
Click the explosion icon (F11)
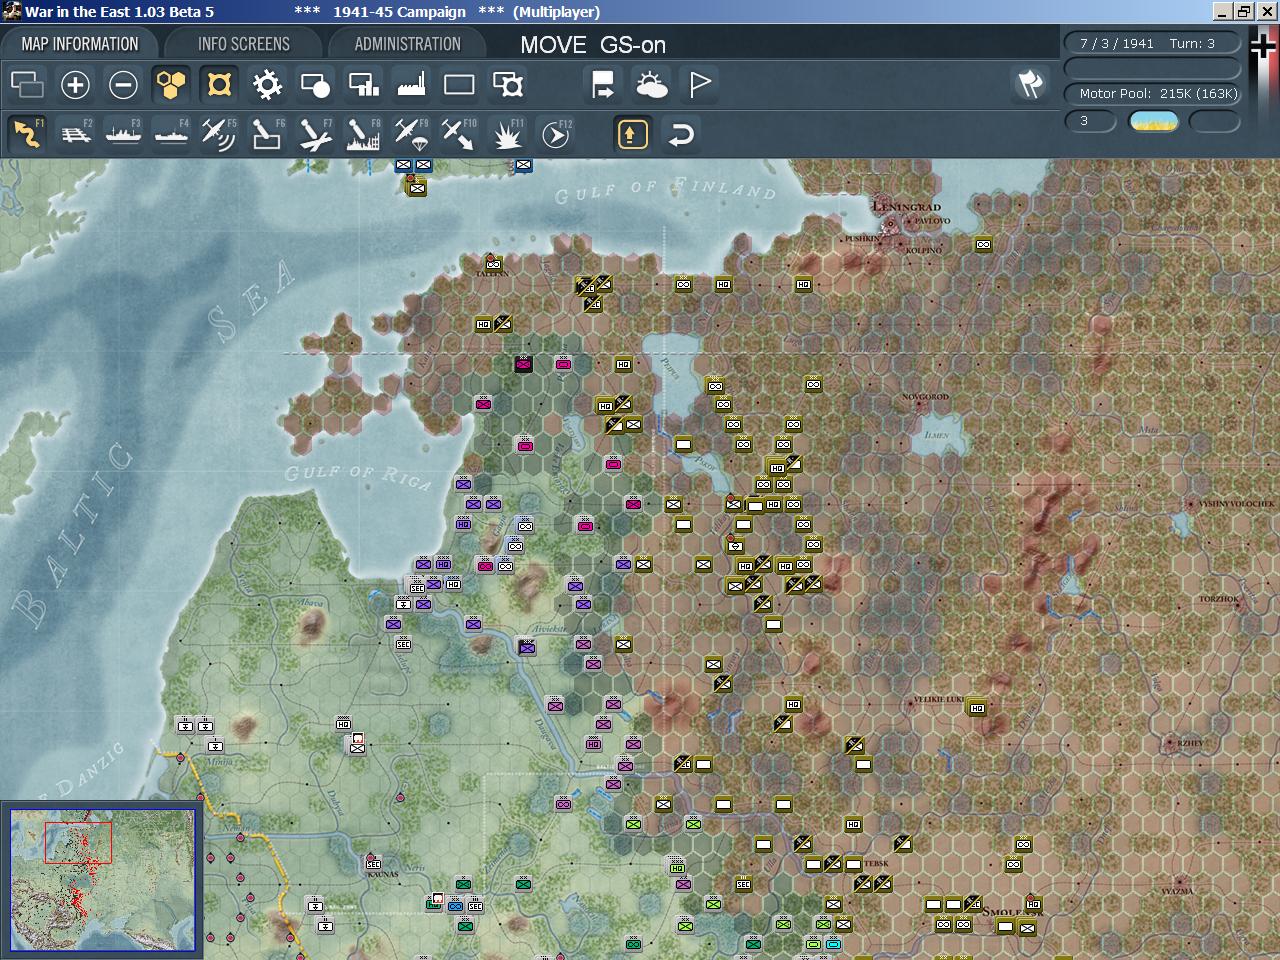coord(508,134)
